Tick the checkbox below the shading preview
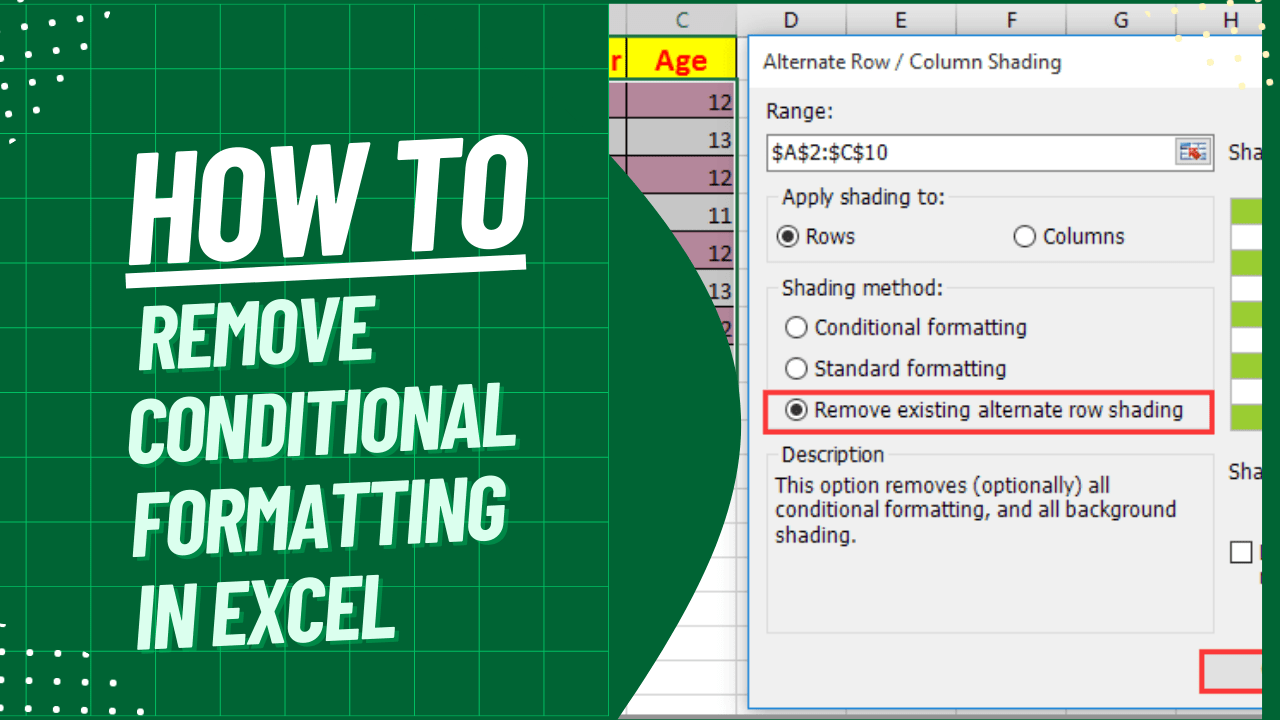This screenshot has width=1280, height=720. 1241,551
